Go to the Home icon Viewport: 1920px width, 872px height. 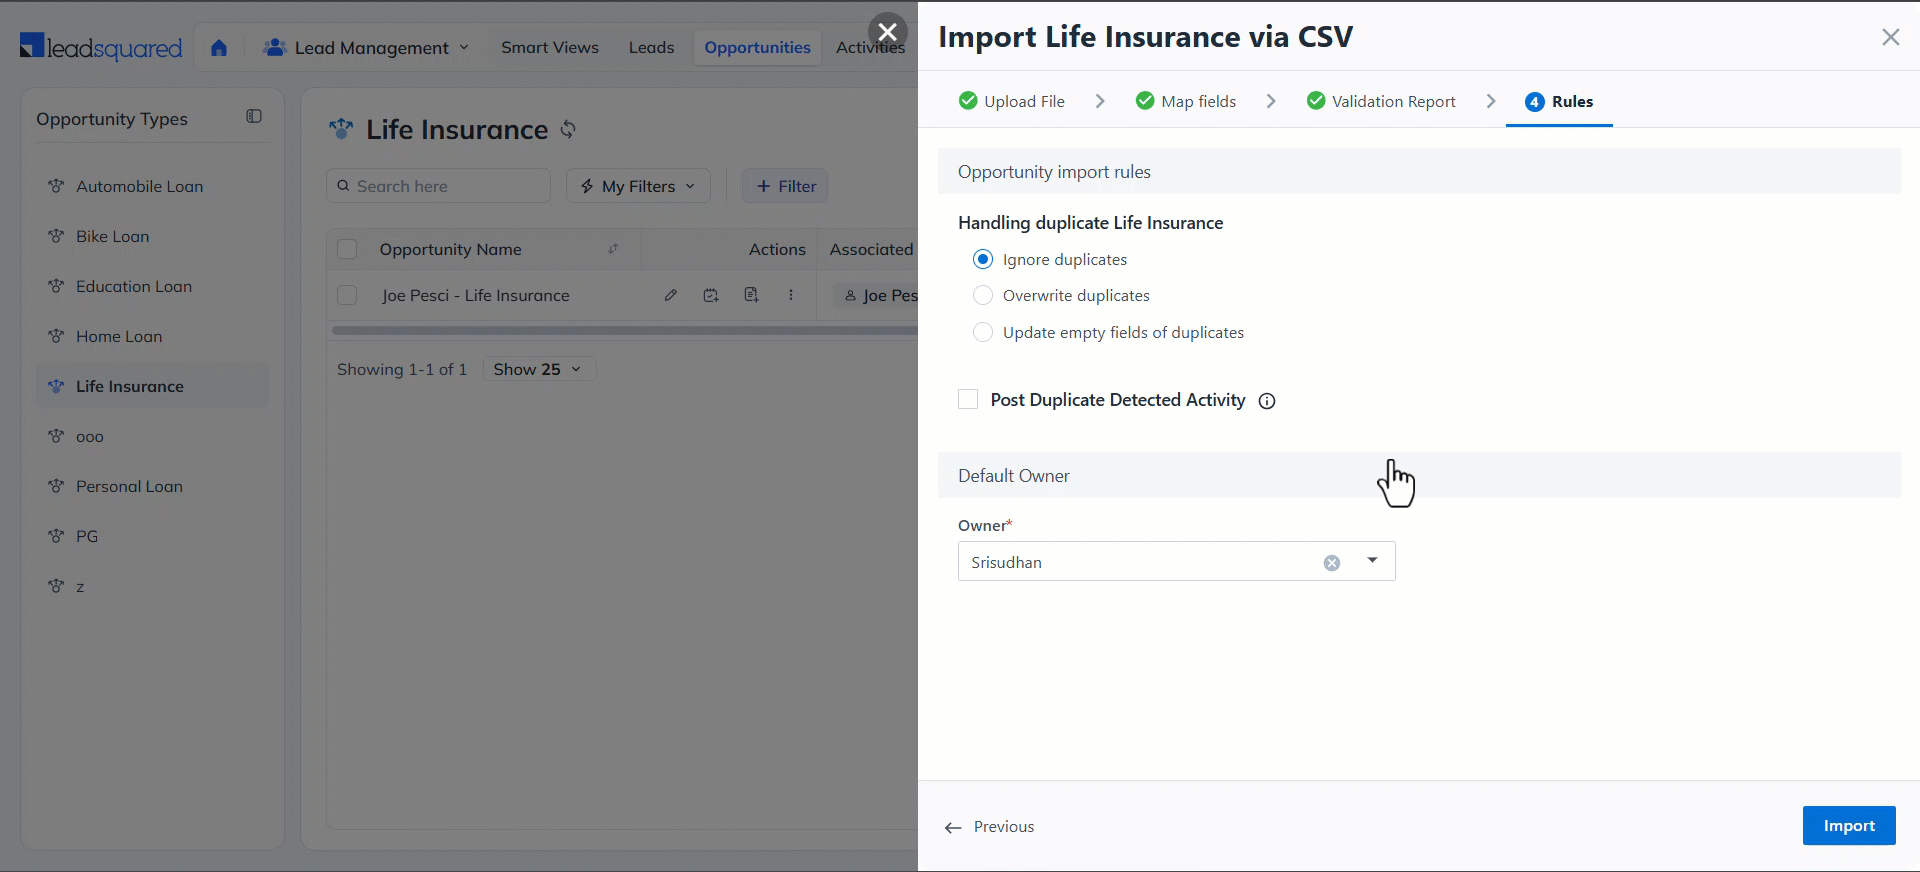pyautogui.click(x=219, y=47)
